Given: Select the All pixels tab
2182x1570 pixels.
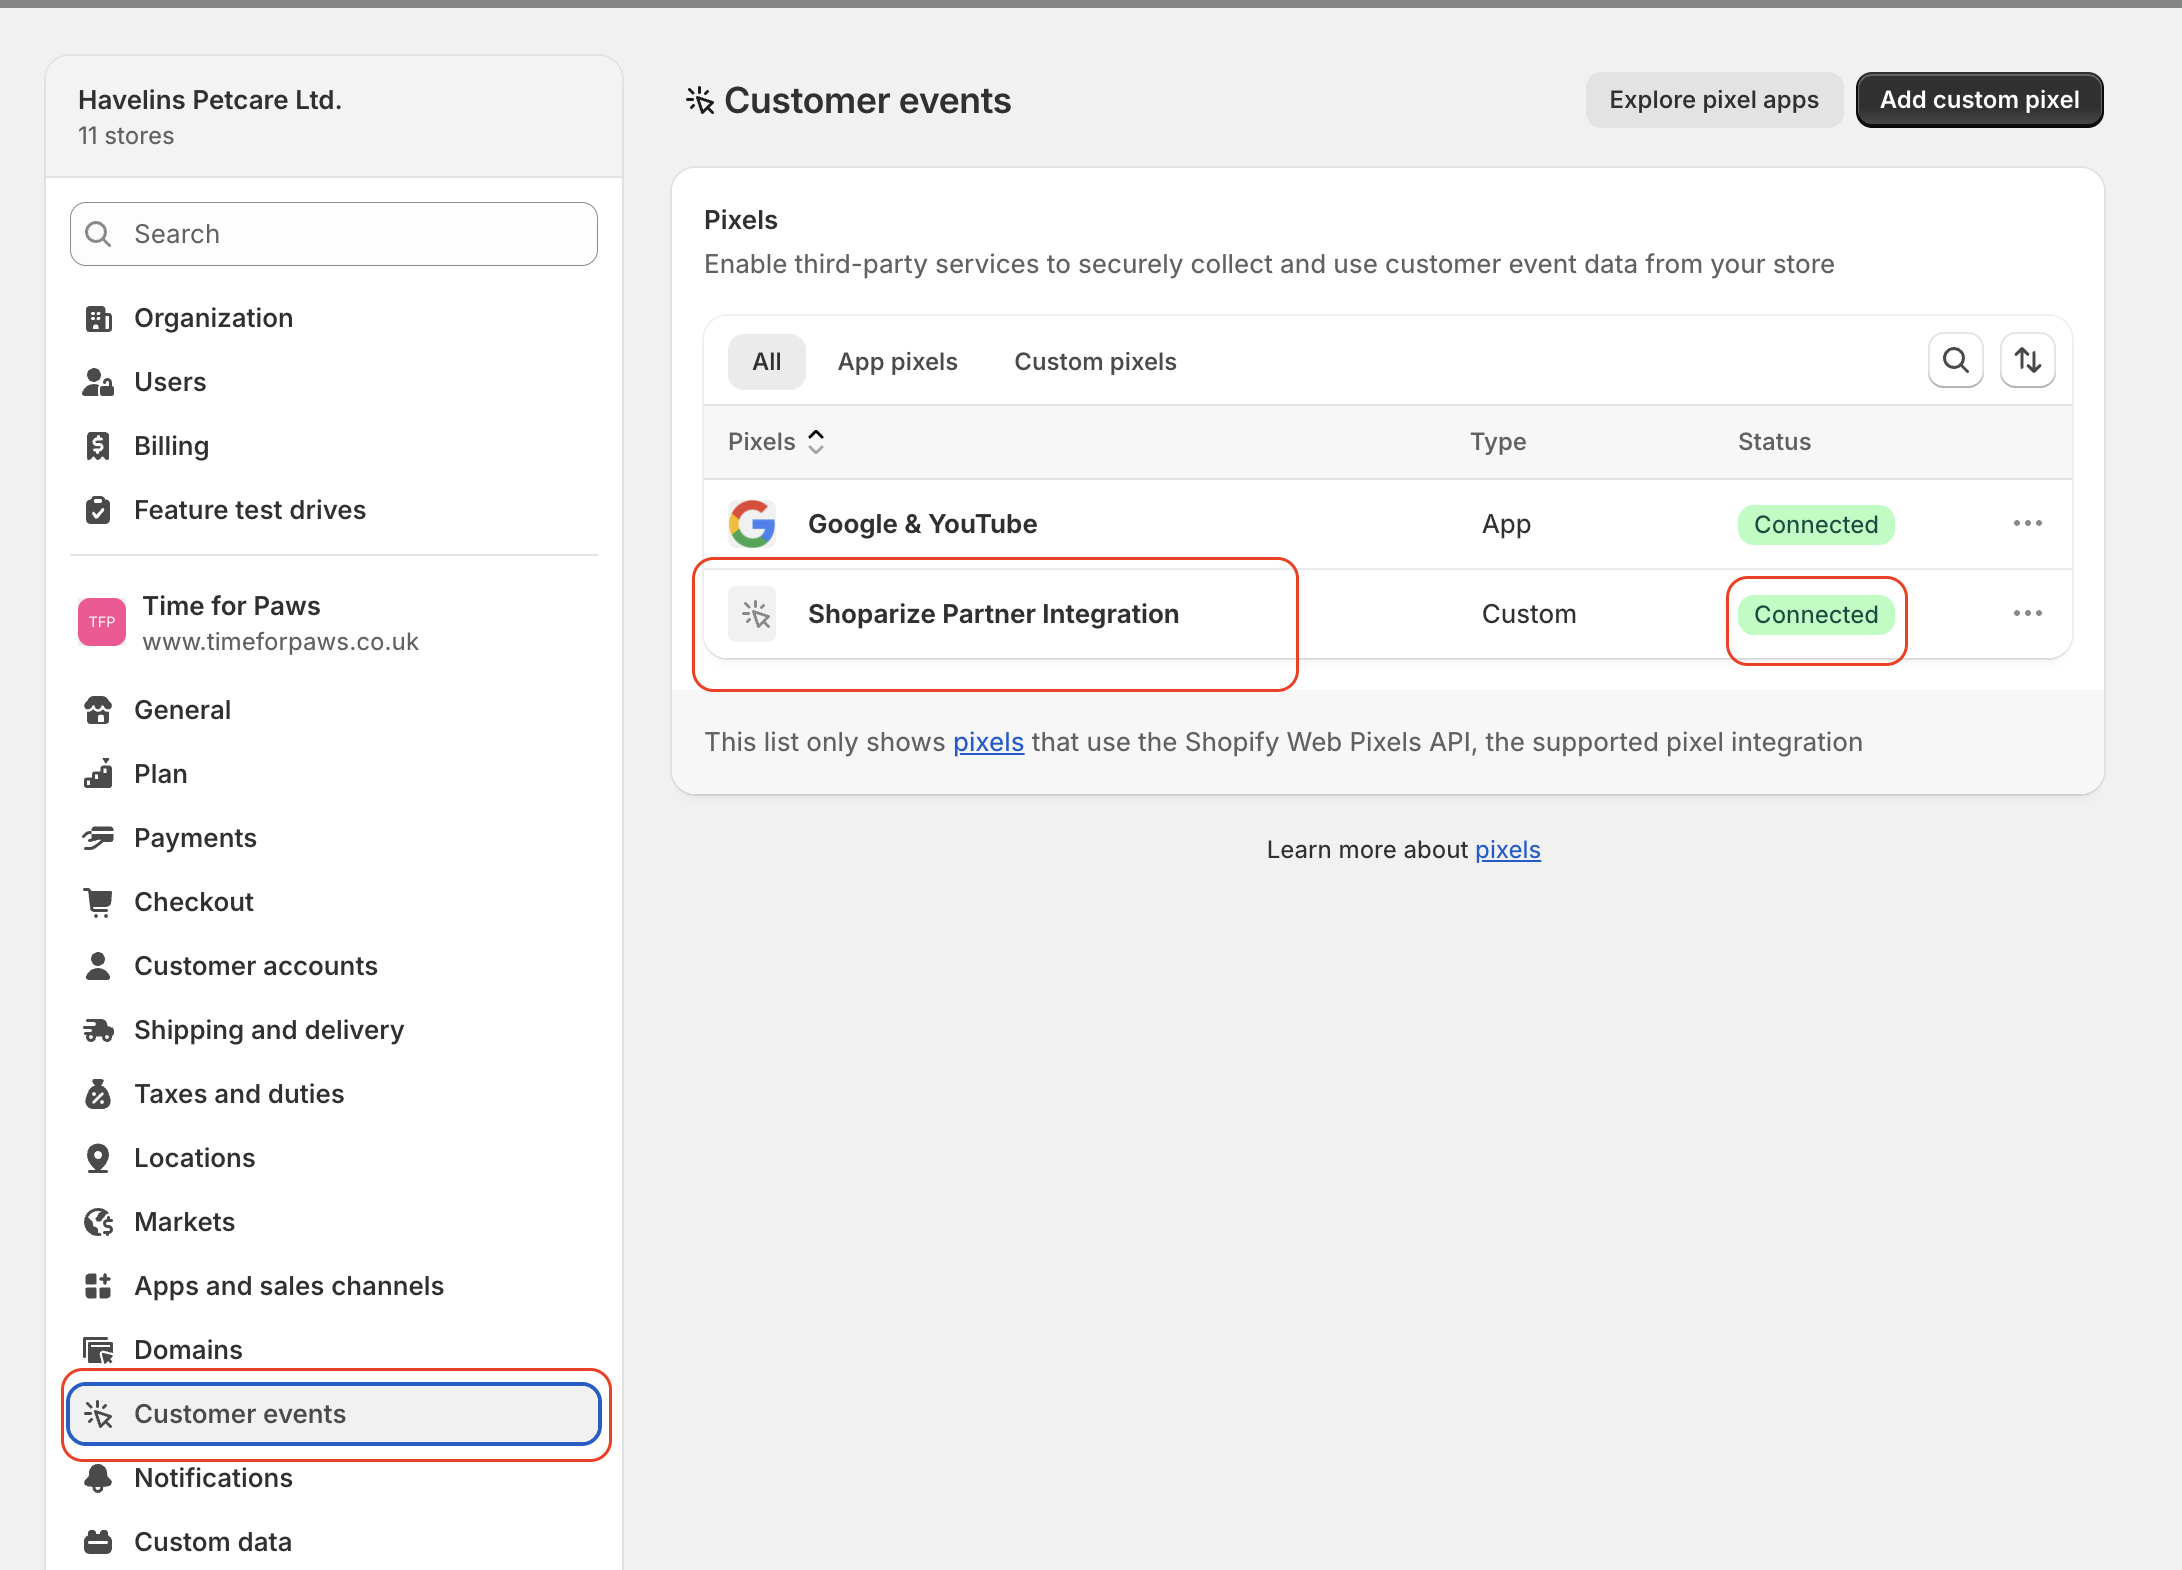Looking at the screenshot, I should 766,362.
